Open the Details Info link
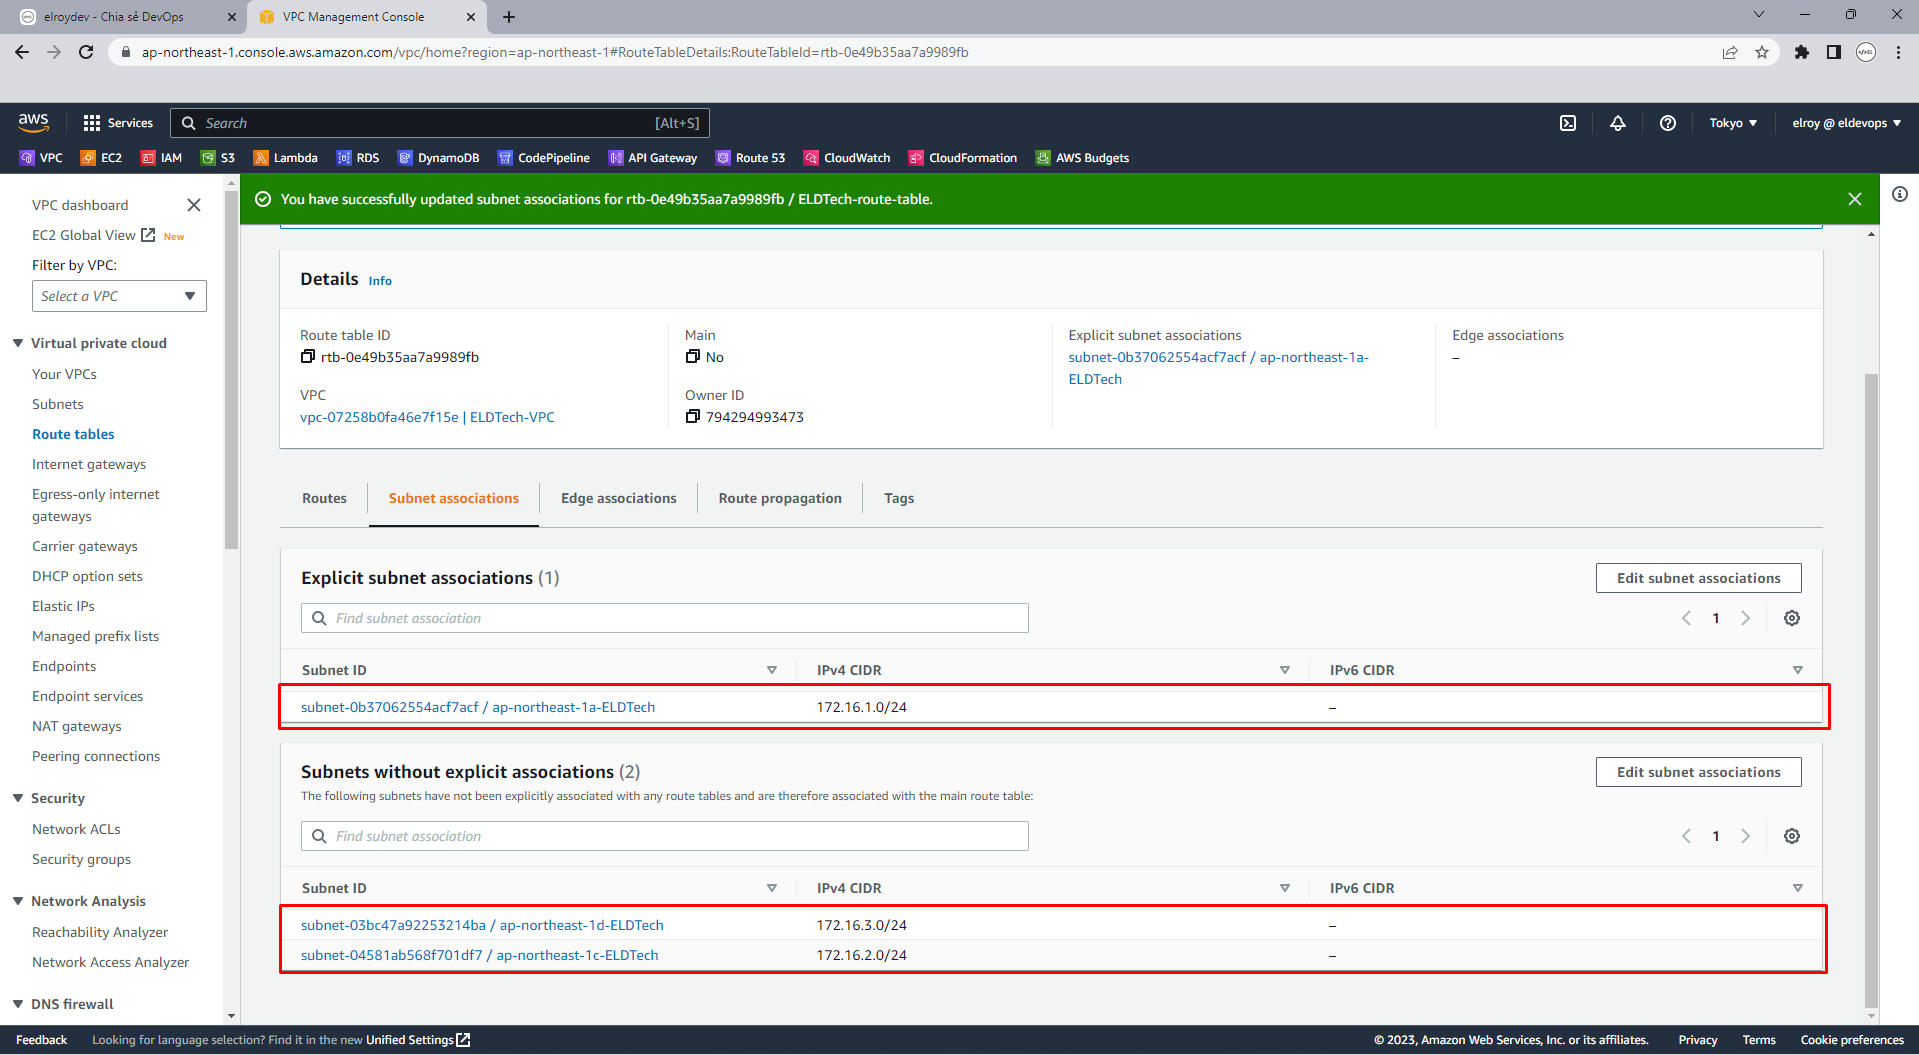 [x=380, y=281]
